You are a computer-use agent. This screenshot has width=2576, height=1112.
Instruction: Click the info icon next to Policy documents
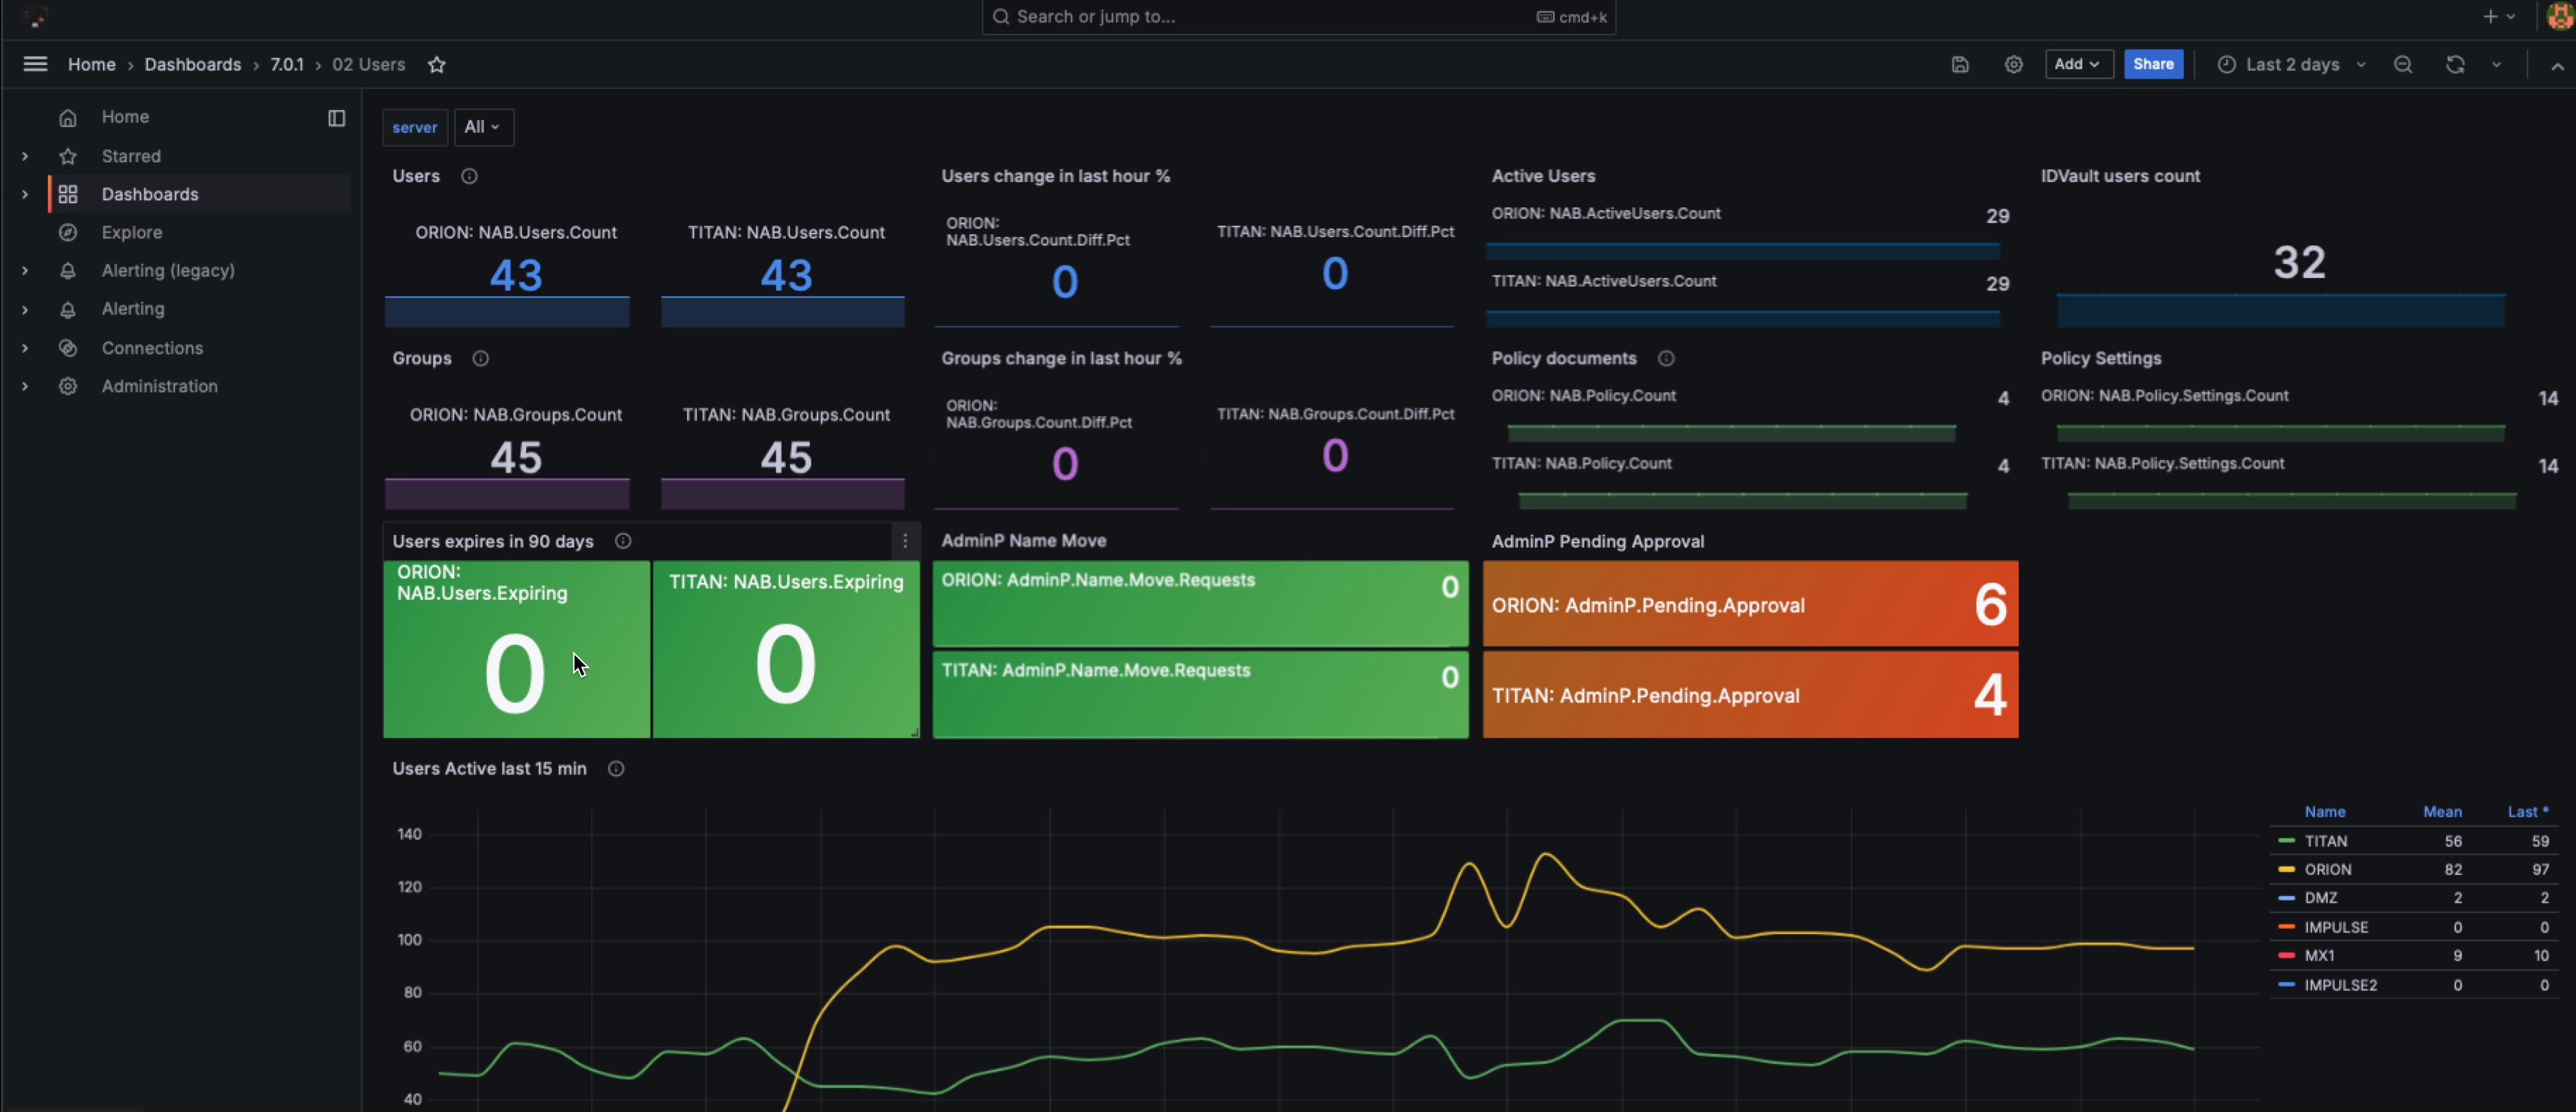[x=1666, y=358]
